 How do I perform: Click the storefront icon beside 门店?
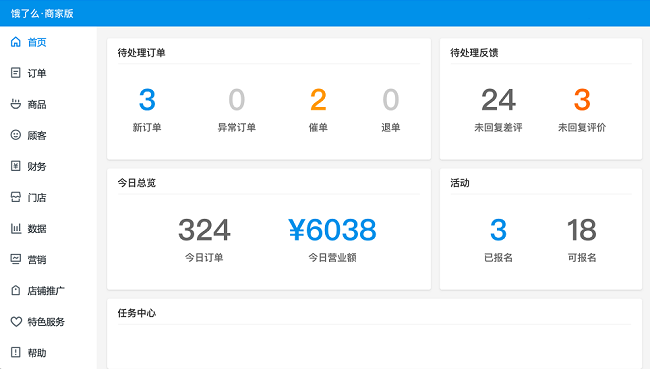click(15, 197)
